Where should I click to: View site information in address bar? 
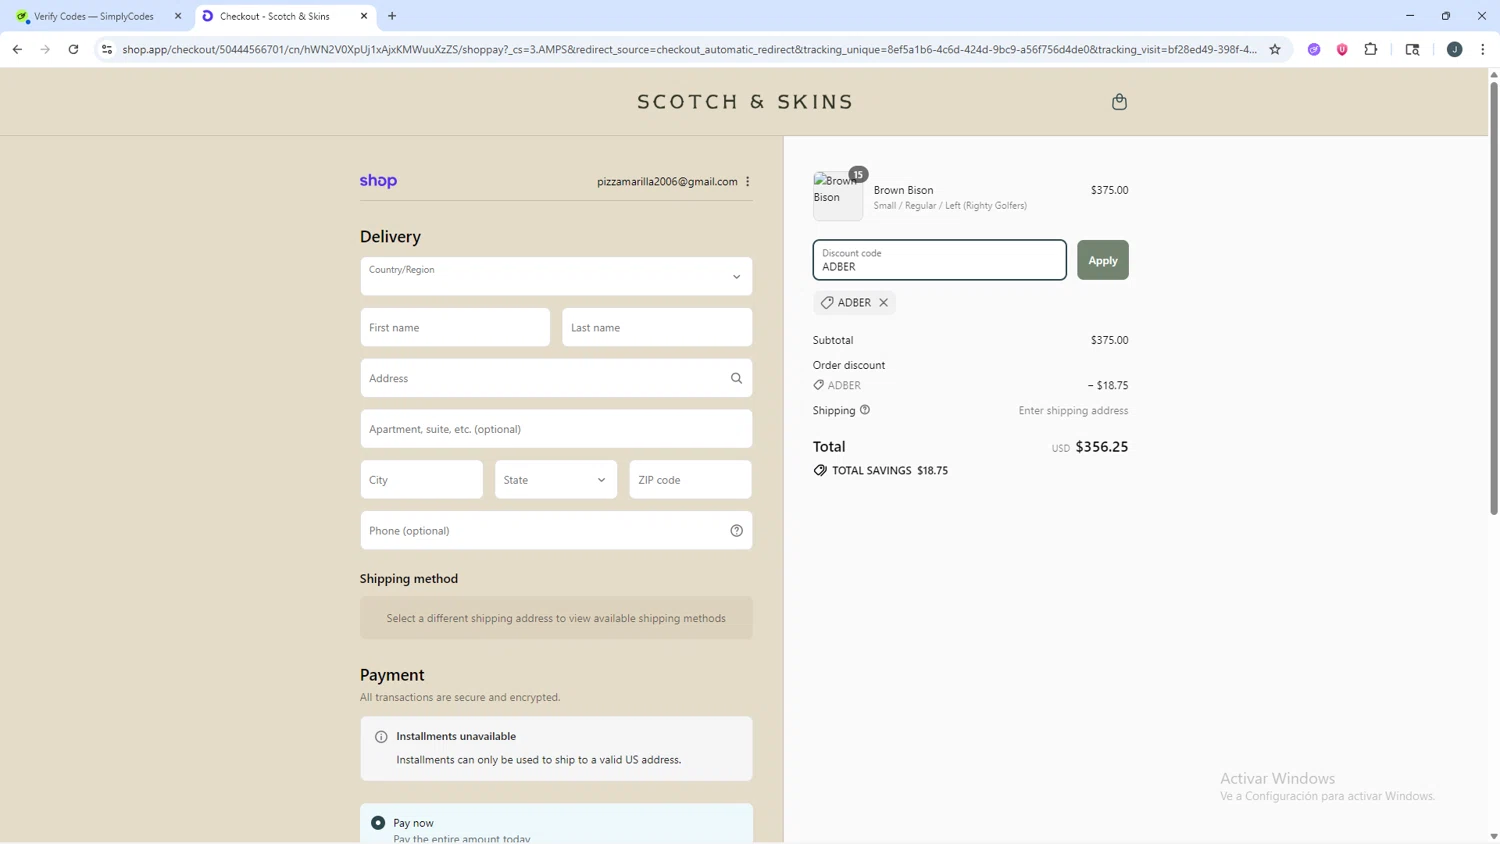pyautogui.click(x=107, y=49)
